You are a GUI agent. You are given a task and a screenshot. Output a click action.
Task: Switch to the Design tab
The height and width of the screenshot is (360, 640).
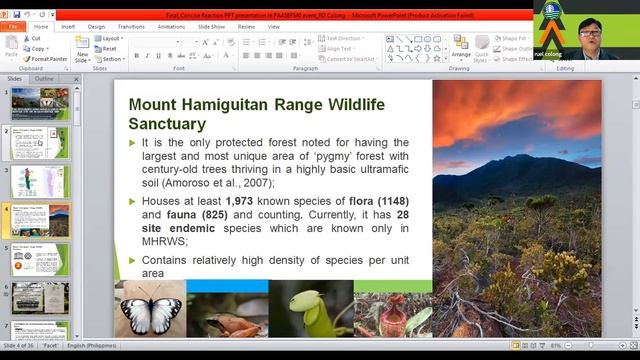96,27
